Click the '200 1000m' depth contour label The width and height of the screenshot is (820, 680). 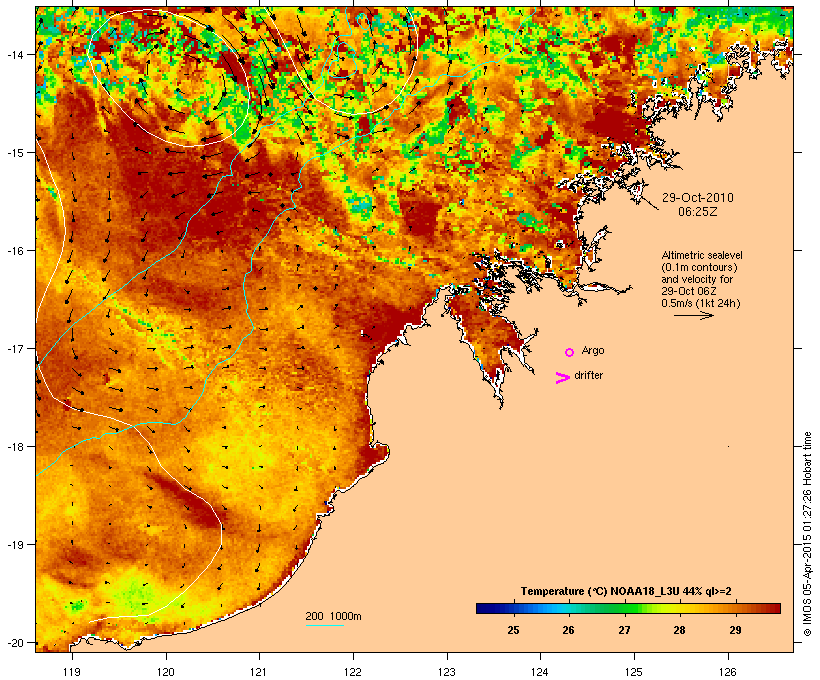tap(333, 616)
